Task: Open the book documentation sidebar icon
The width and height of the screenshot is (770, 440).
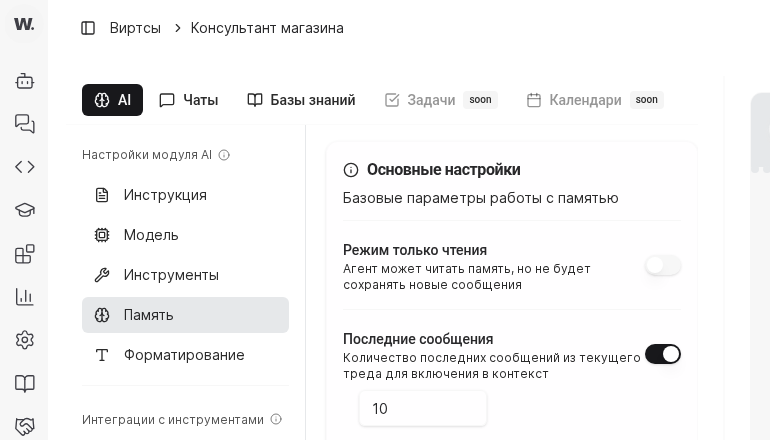Action: 25,383
